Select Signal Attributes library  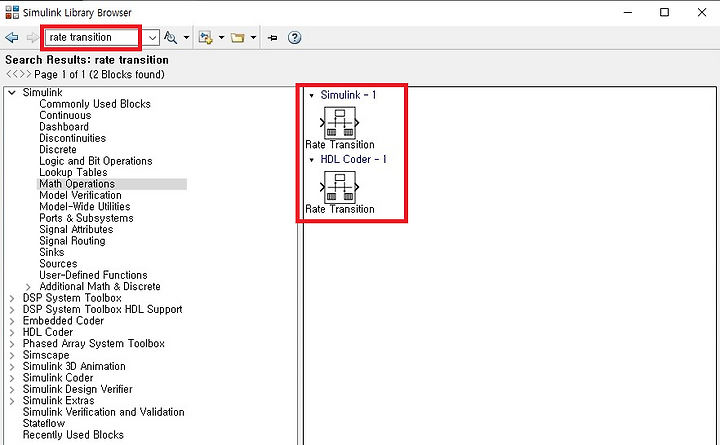[x=76, y=230]
